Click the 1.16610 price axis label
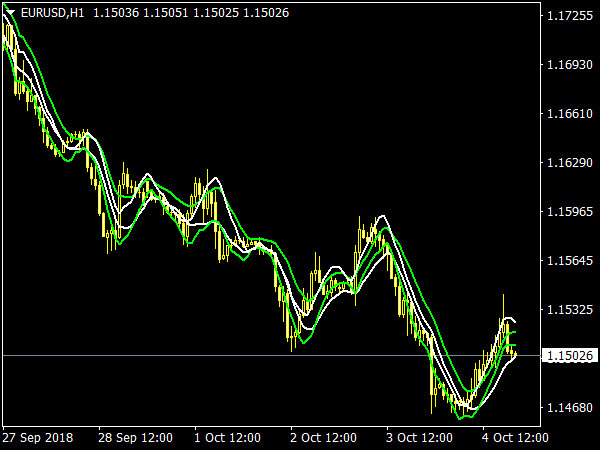The width and height of the screenshot is (600, 450). point(570,114)
